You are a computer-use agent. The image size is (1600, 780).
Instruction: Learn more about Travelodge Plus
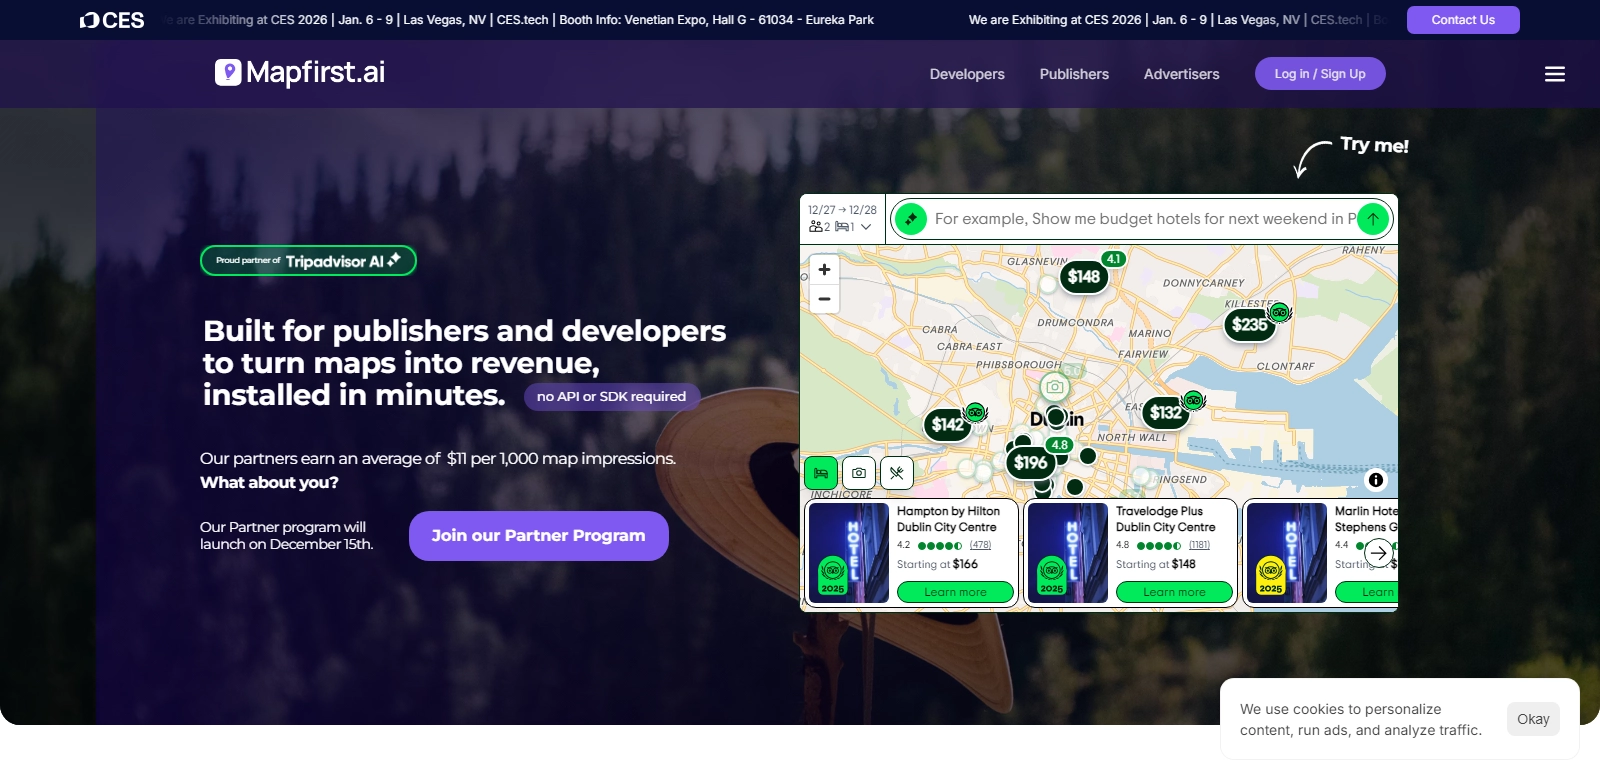[1174, 592]
